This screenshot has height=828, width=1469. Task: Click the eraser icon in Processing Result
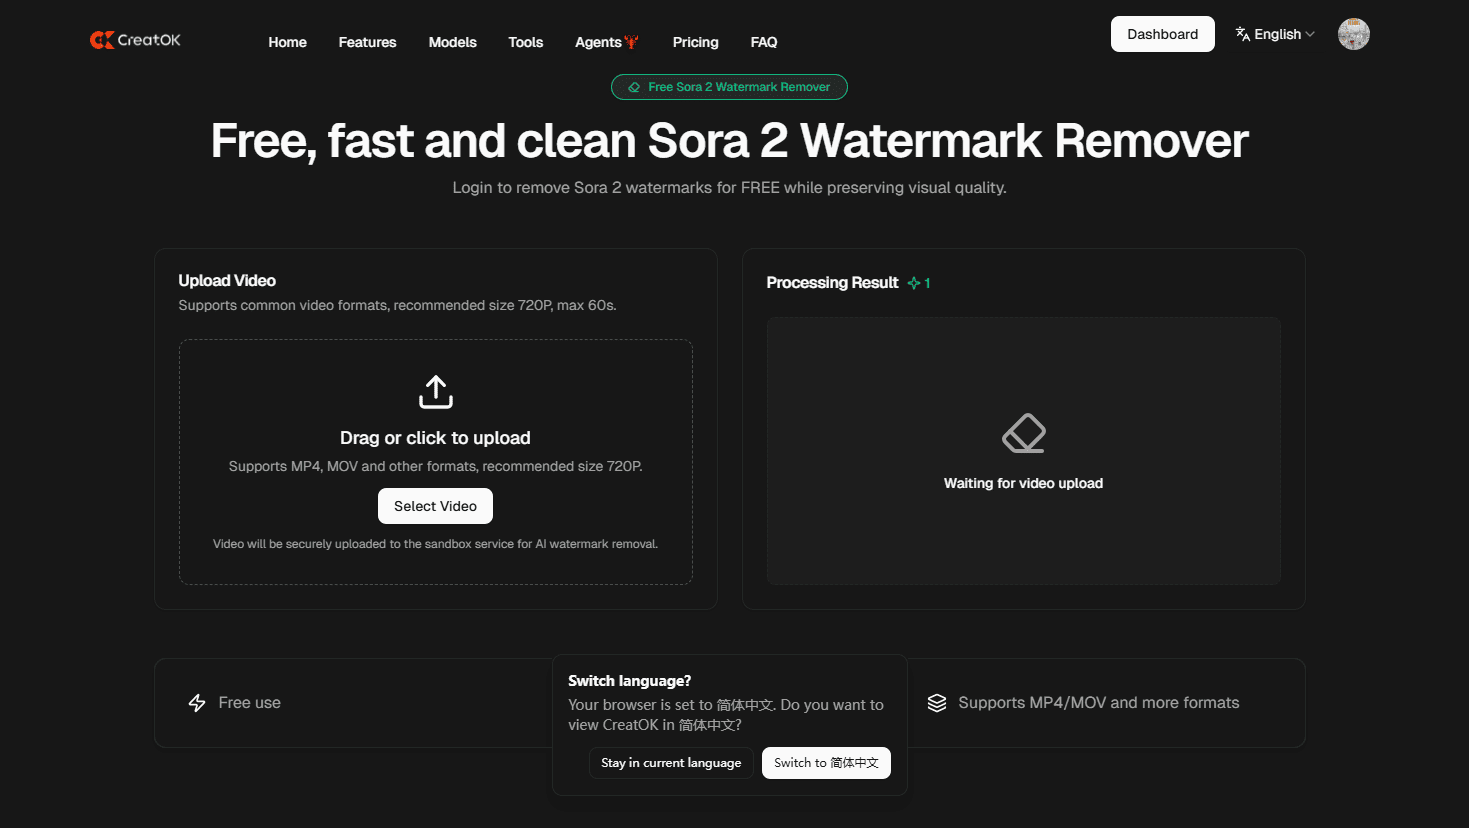tap(1023, 434)
